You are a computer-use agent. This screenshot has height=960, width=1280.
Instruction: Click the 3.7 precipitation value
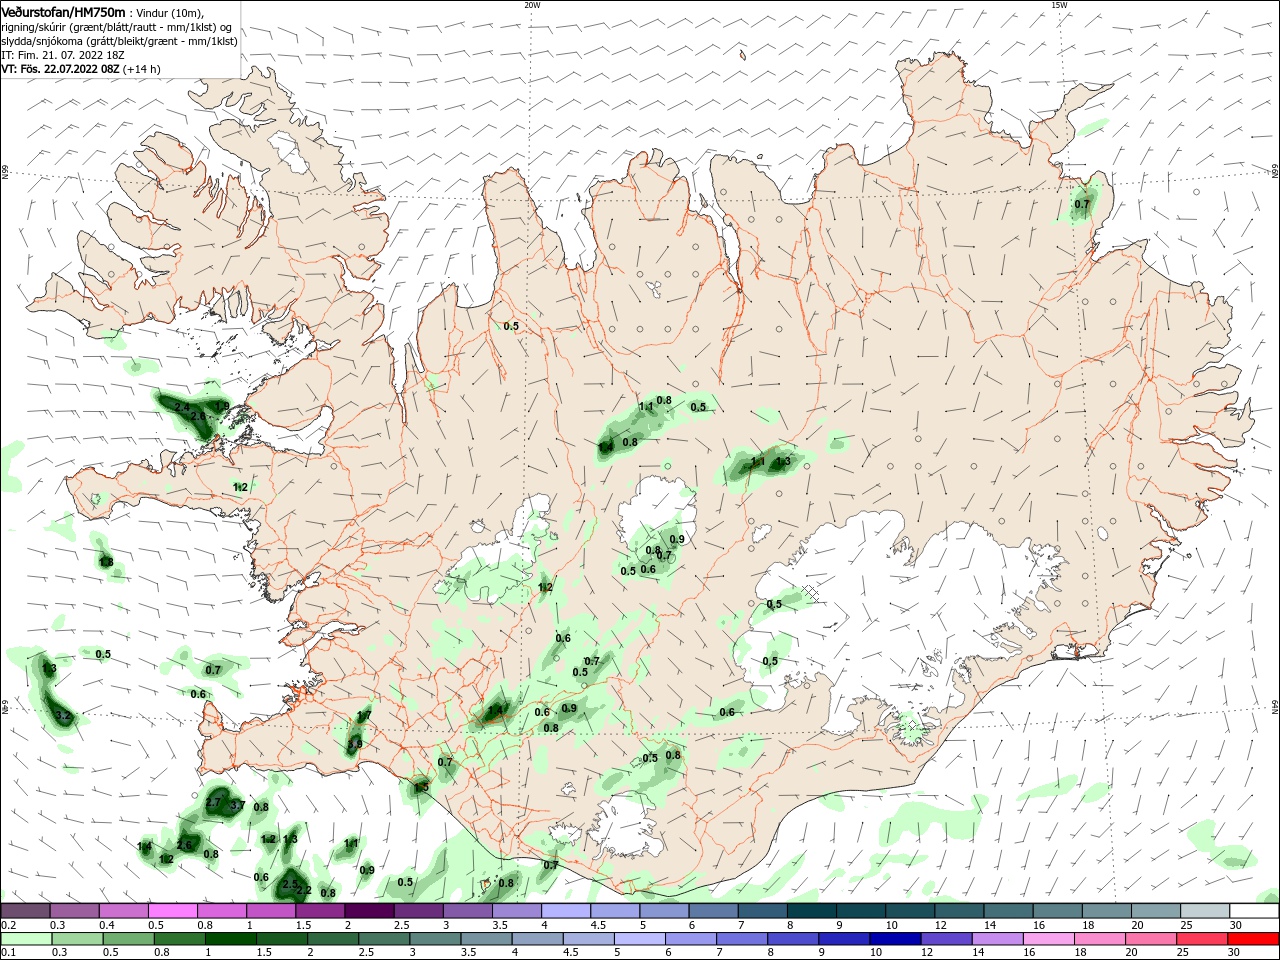[237, 805]
